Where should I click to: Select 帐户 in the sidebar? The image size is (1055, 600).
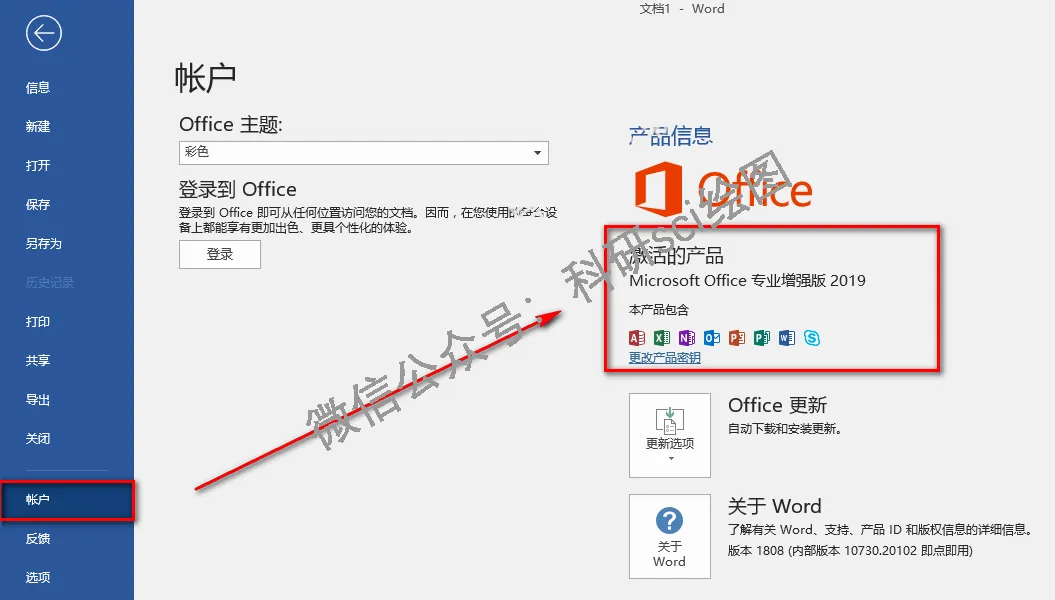[67, 500]
